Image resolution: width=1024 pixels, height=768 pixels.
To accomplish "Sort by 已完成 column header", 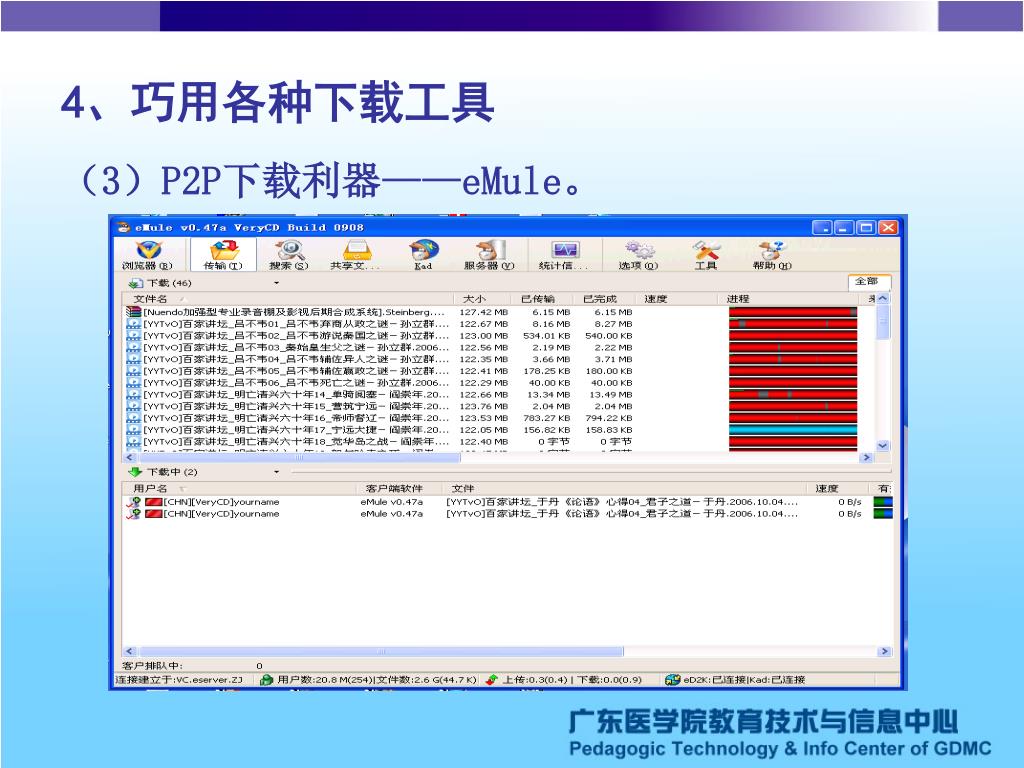I will pyautogui.click(x=604, y=299).
